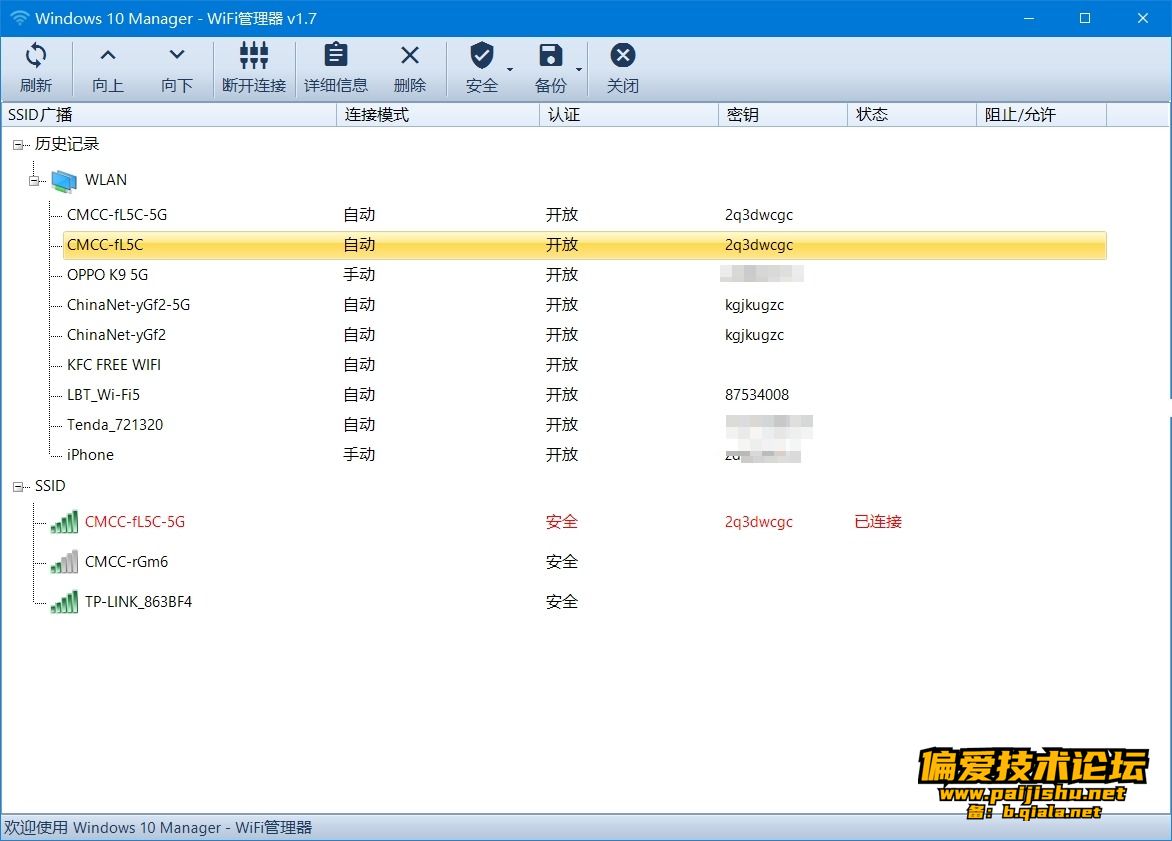
Task: Click 手动 mode of OPPO K9 5G
Action: point(359,274)
